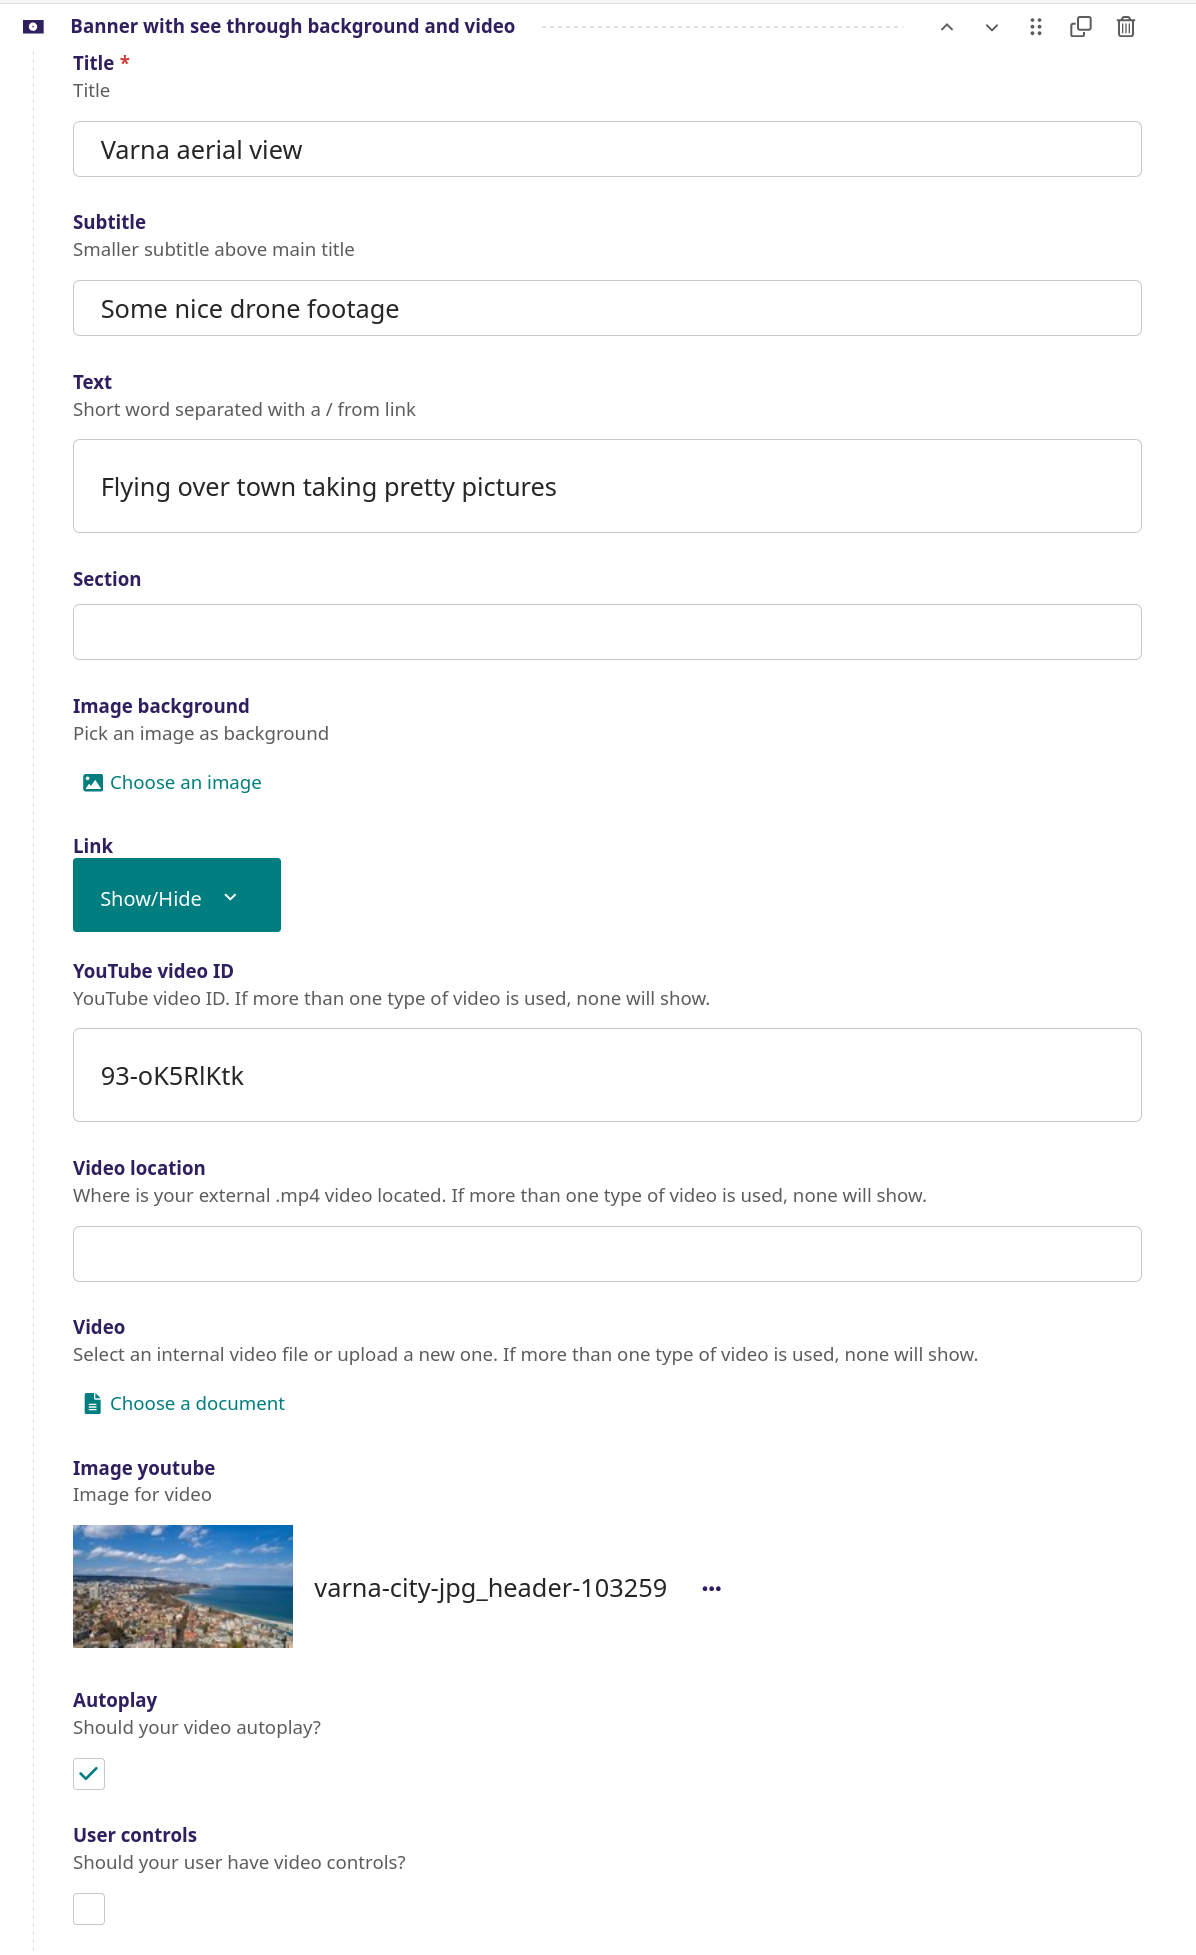The height and width of the screenshot is (1955, 1196).
Task: Duplicate the banner block
Action: tap(1081, 27)
